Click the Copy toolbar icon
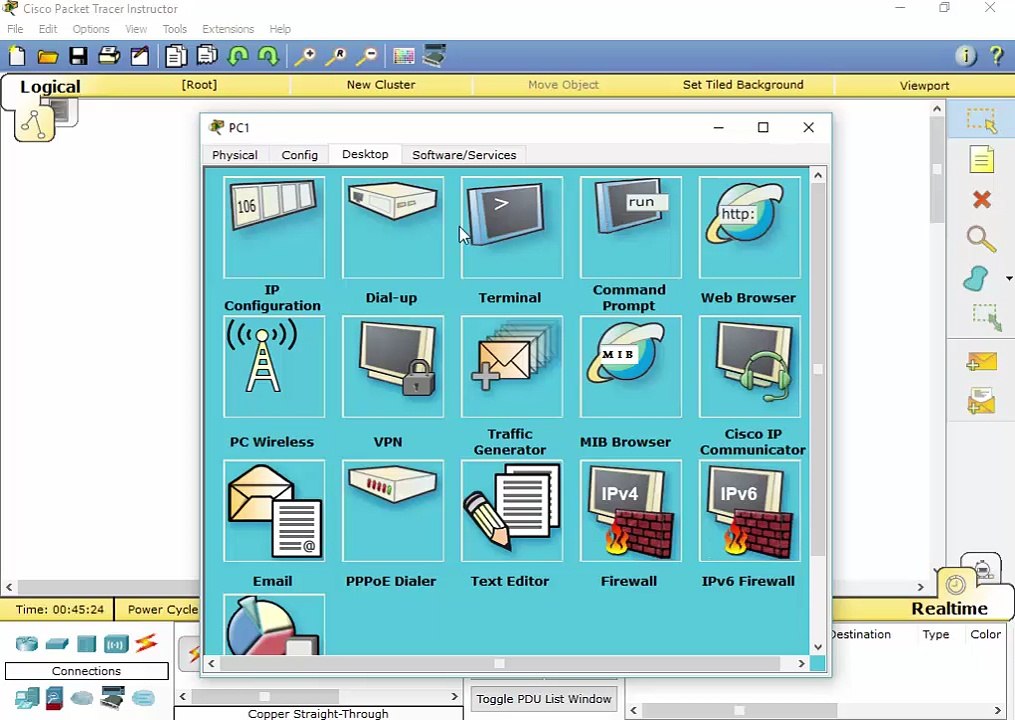Viewport: 1015px width, 720px height. [175, 56]
